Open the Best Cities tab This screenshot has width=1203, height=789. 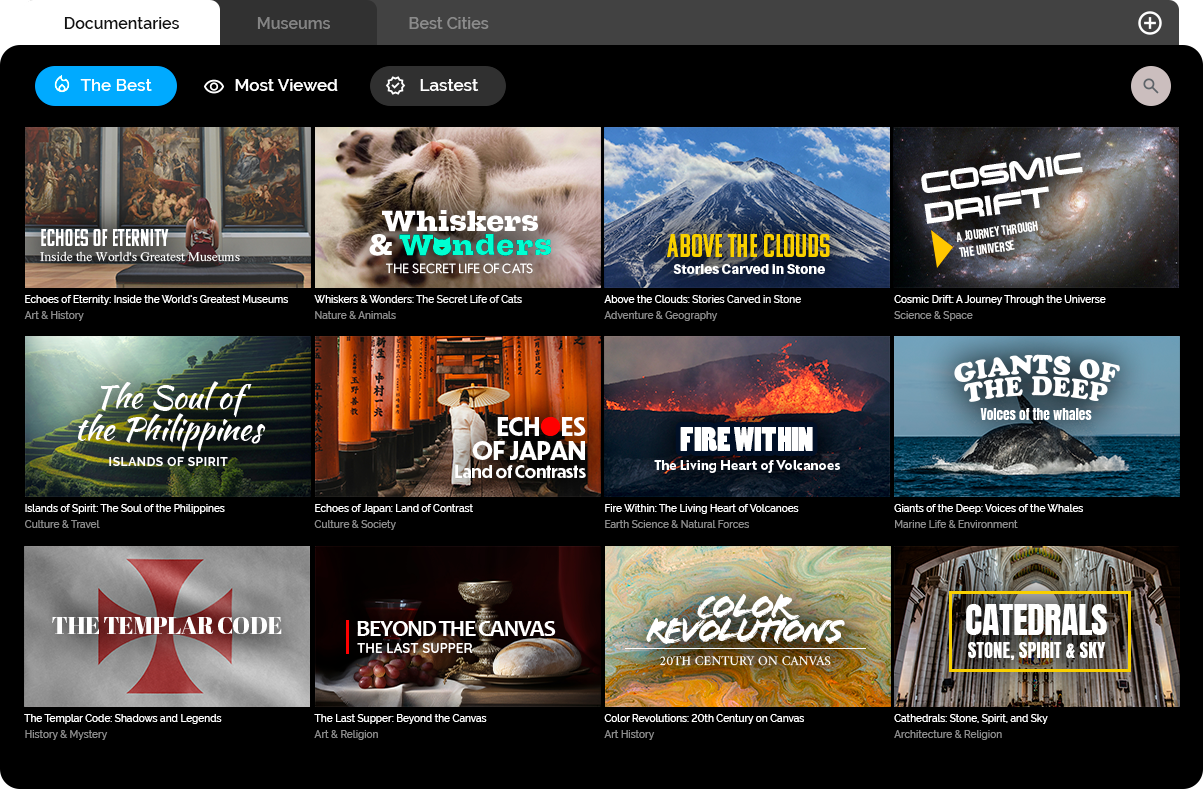449,23
